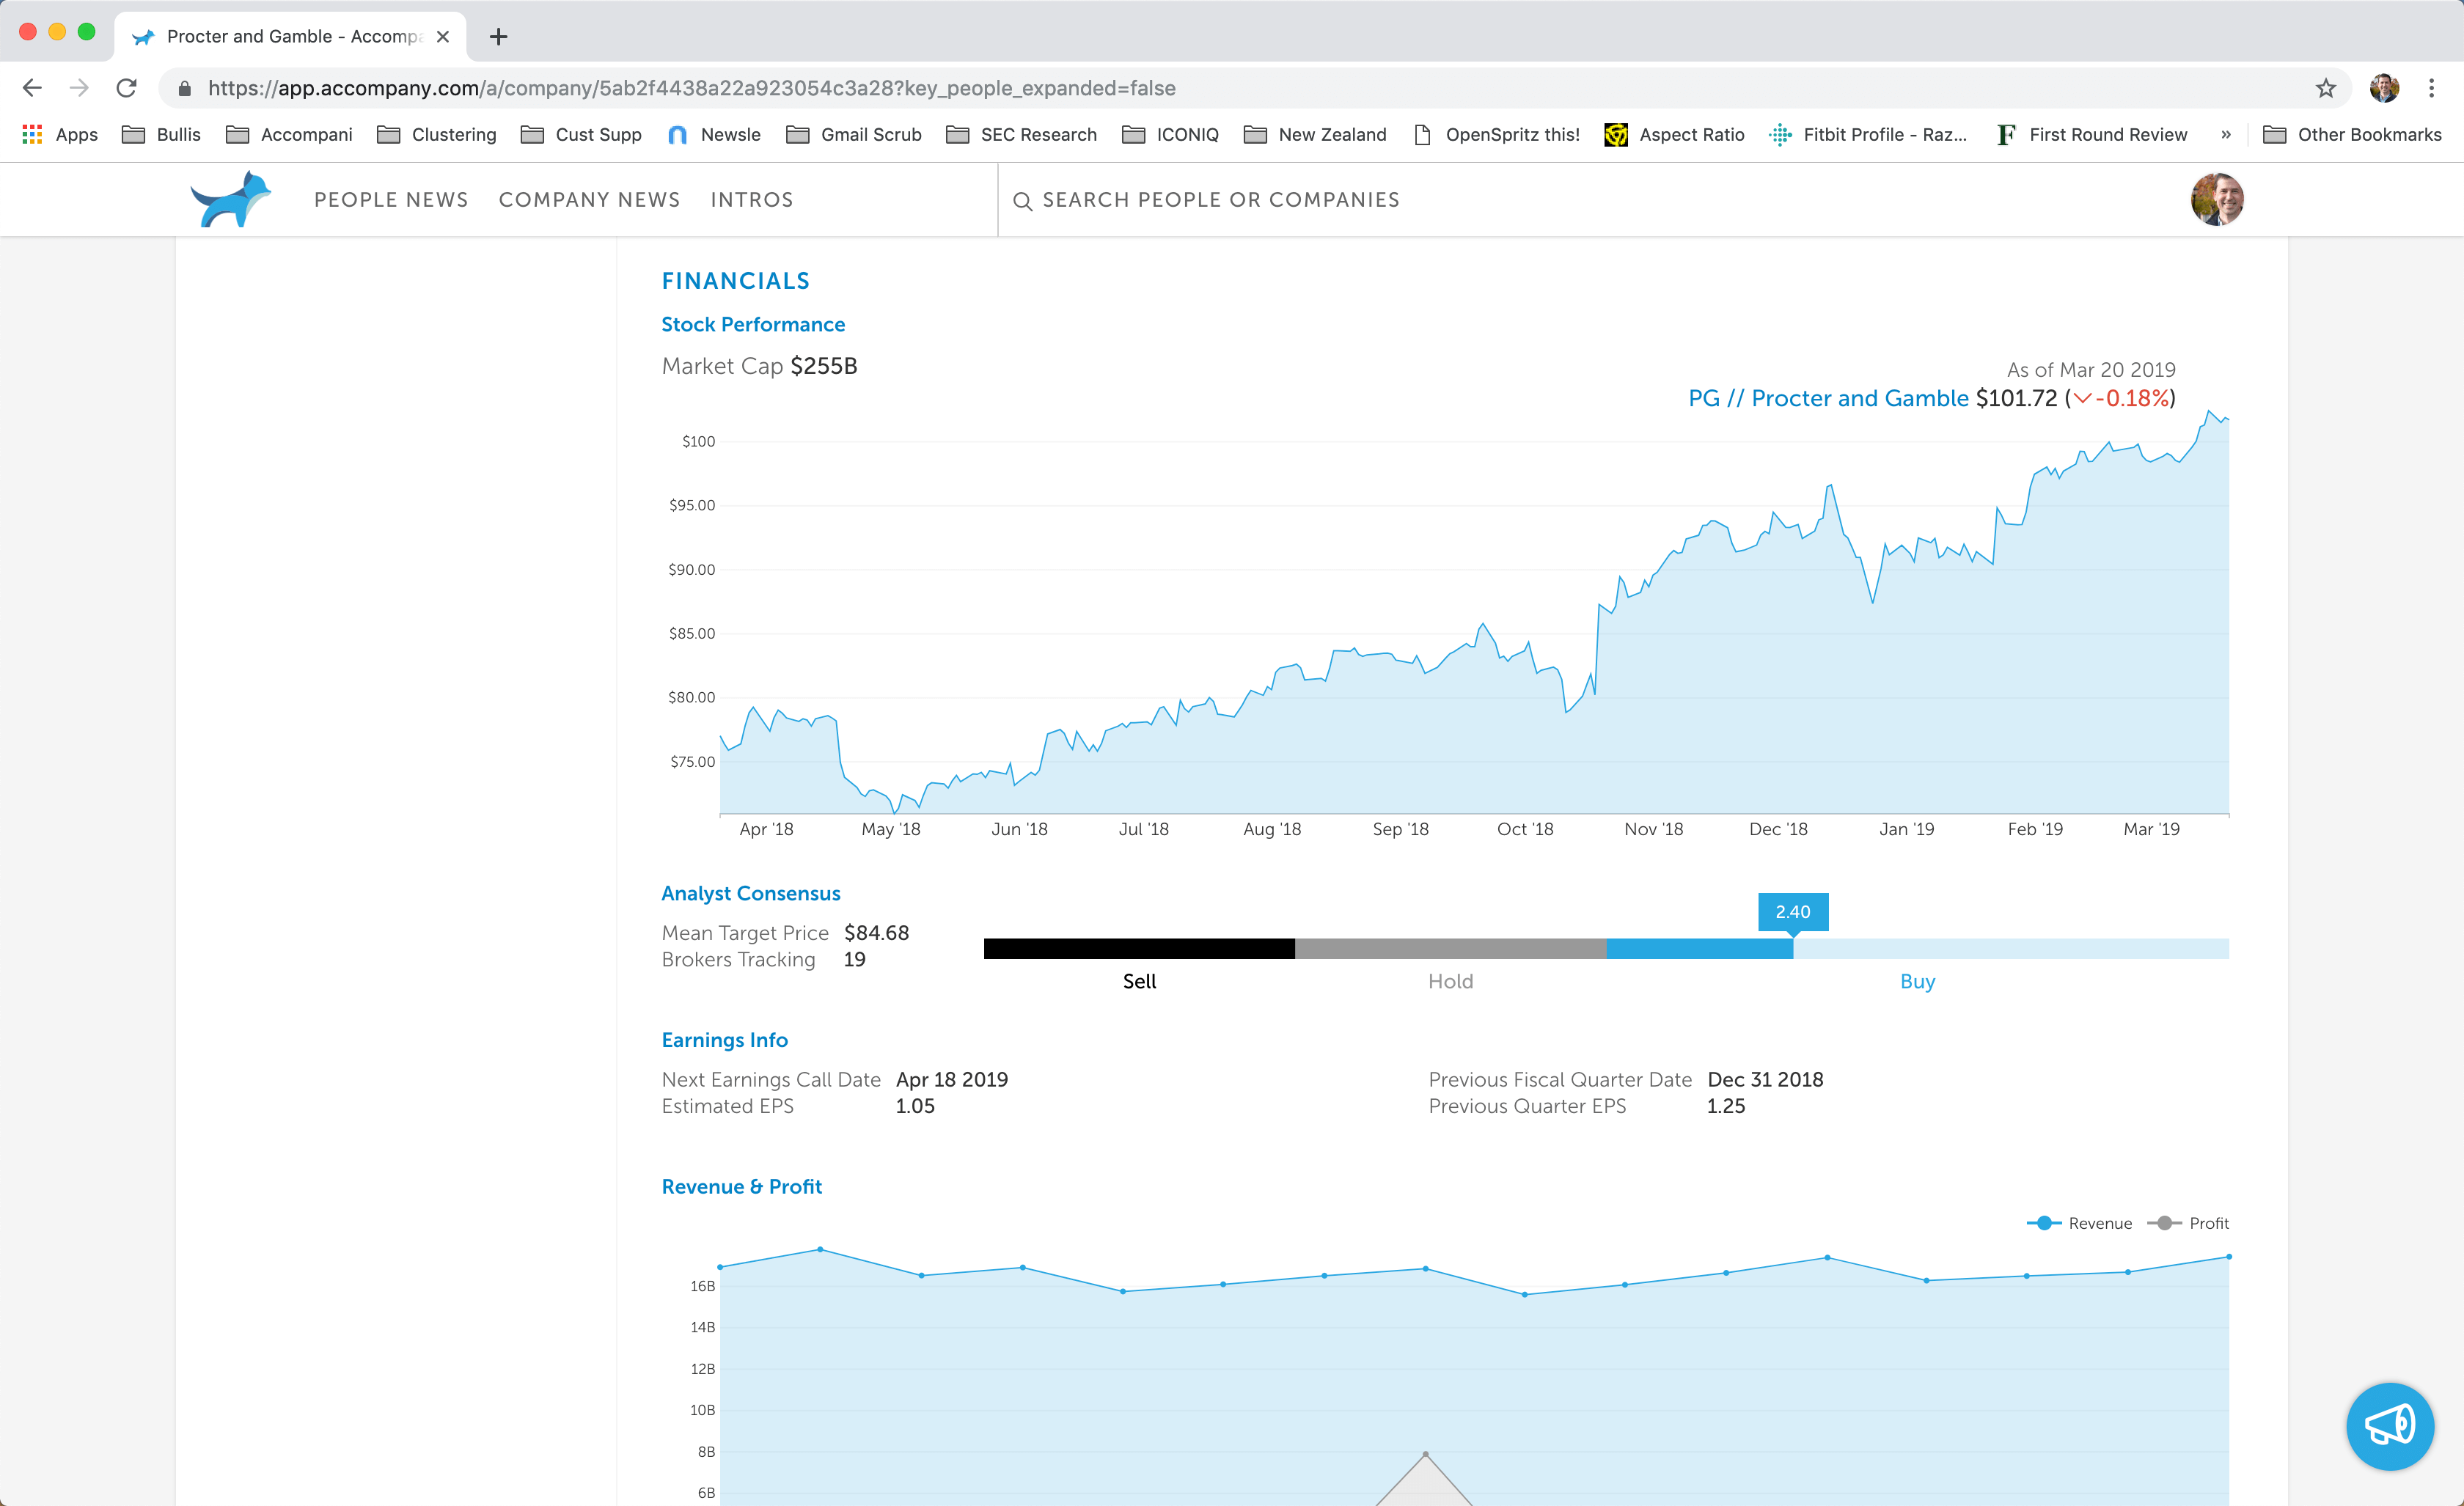Bookmark this page with the star icon
2464x1506 pixels.
tap(2326, 88)
